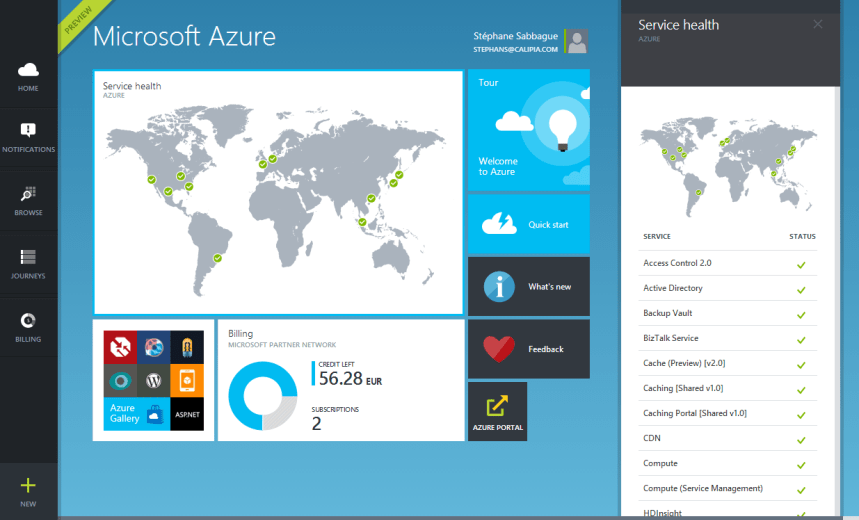Select the Active Directory row
The width and height of the screenshot is (859, 520).
(728, 288)
